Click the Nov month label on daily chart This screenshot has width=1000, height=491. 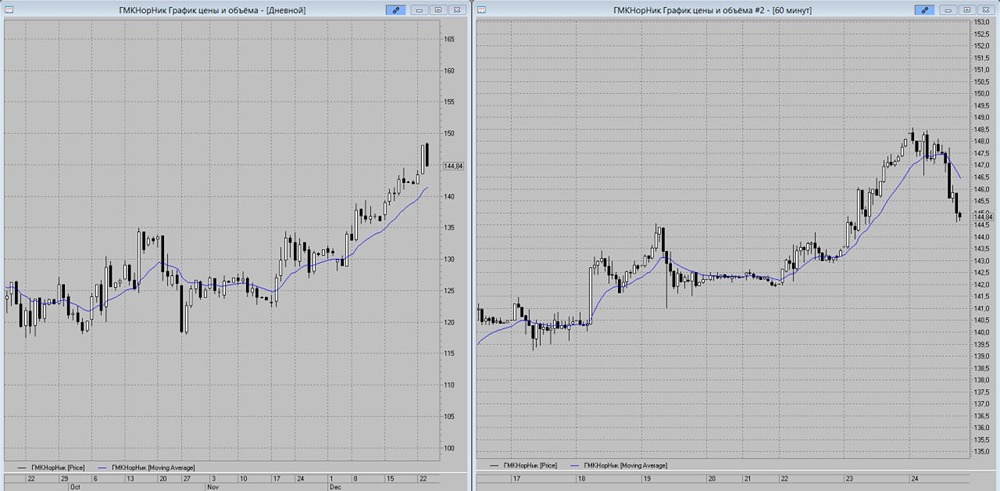[x=213, y=486]
